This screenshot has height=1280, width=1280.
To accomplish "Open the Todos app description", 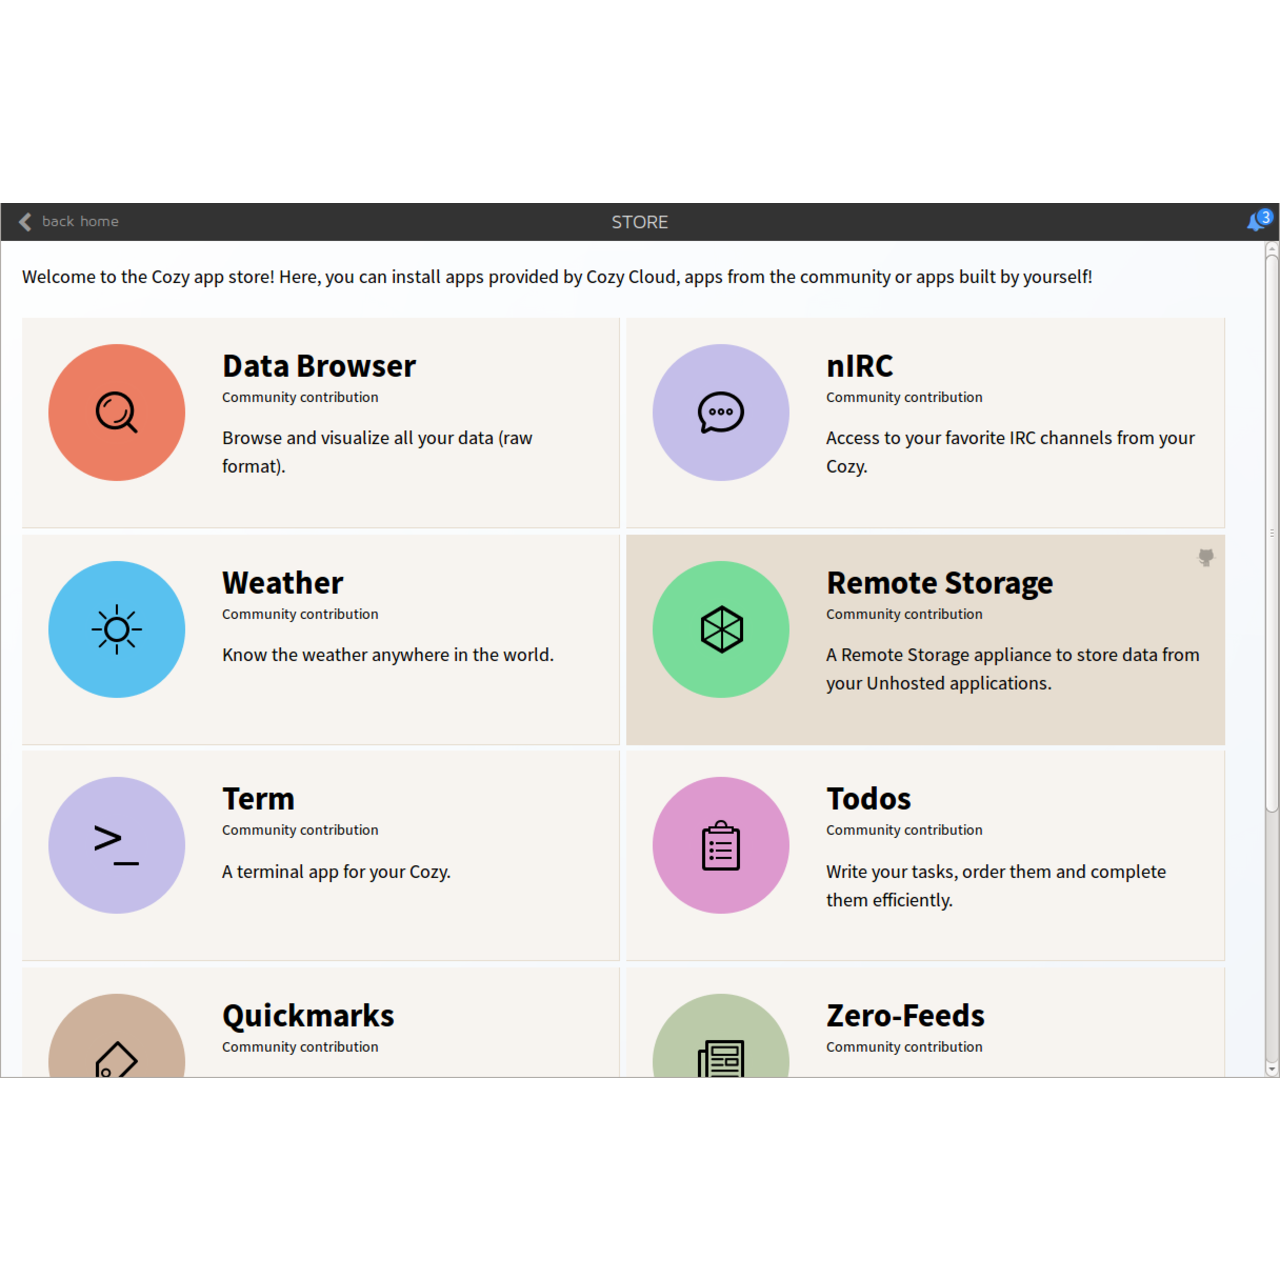I will 995,885.
